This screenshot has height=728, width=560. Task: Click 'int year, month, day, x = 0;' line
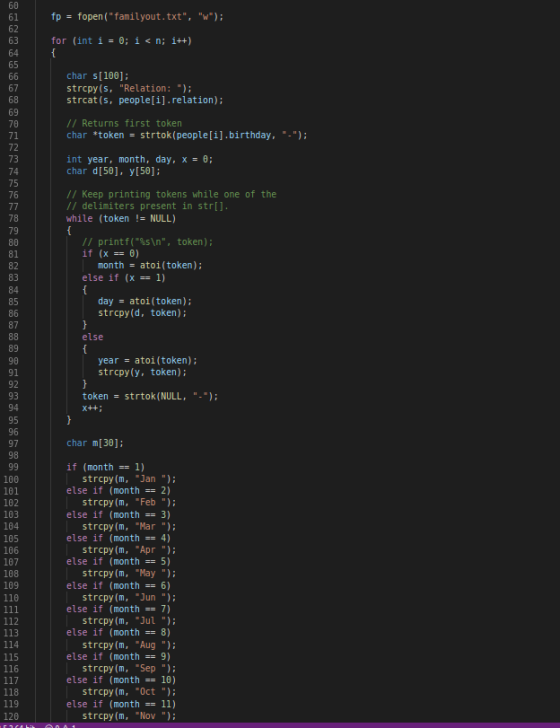(x=139, y=159)
